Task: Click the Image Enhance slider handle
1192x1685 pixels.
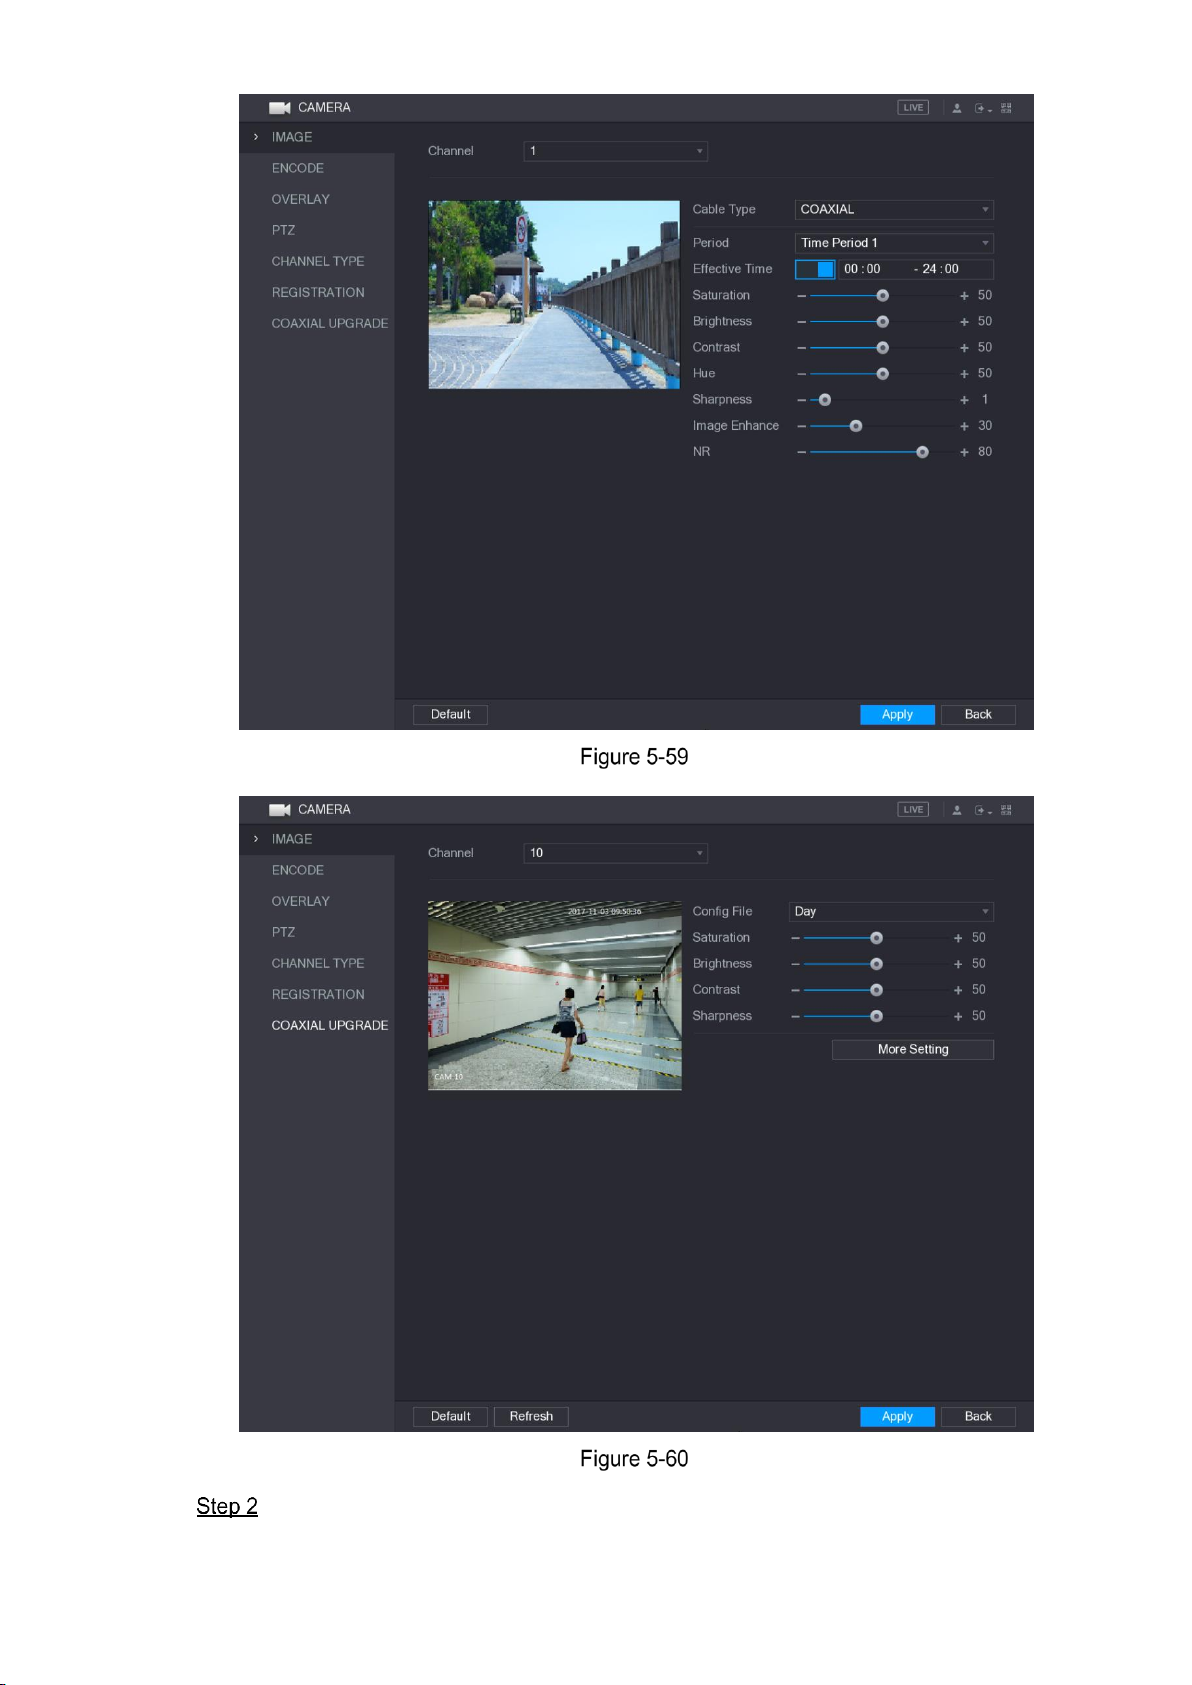Action: [856, 426]
